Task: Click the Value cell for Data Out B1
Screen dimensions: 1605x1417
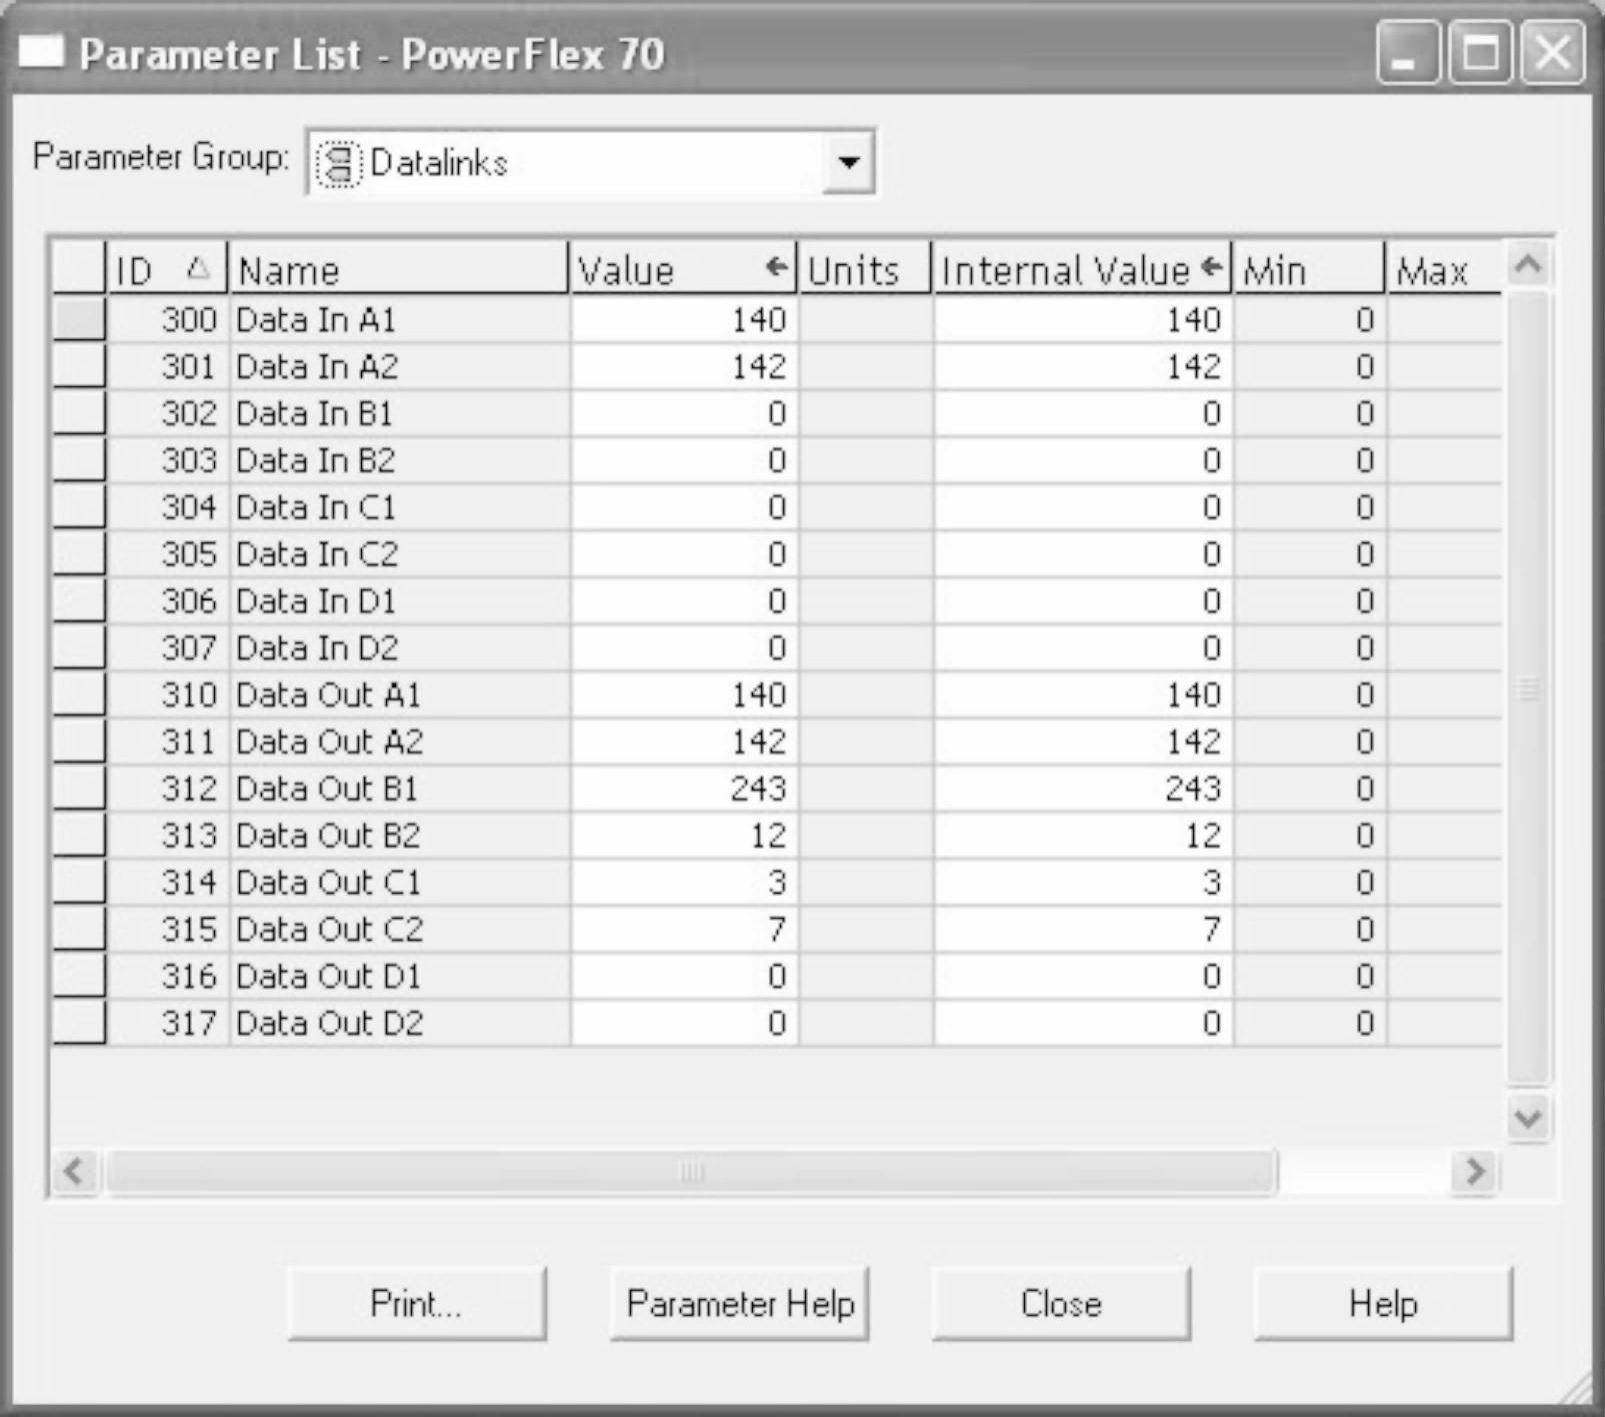Action: coord(684,789)
